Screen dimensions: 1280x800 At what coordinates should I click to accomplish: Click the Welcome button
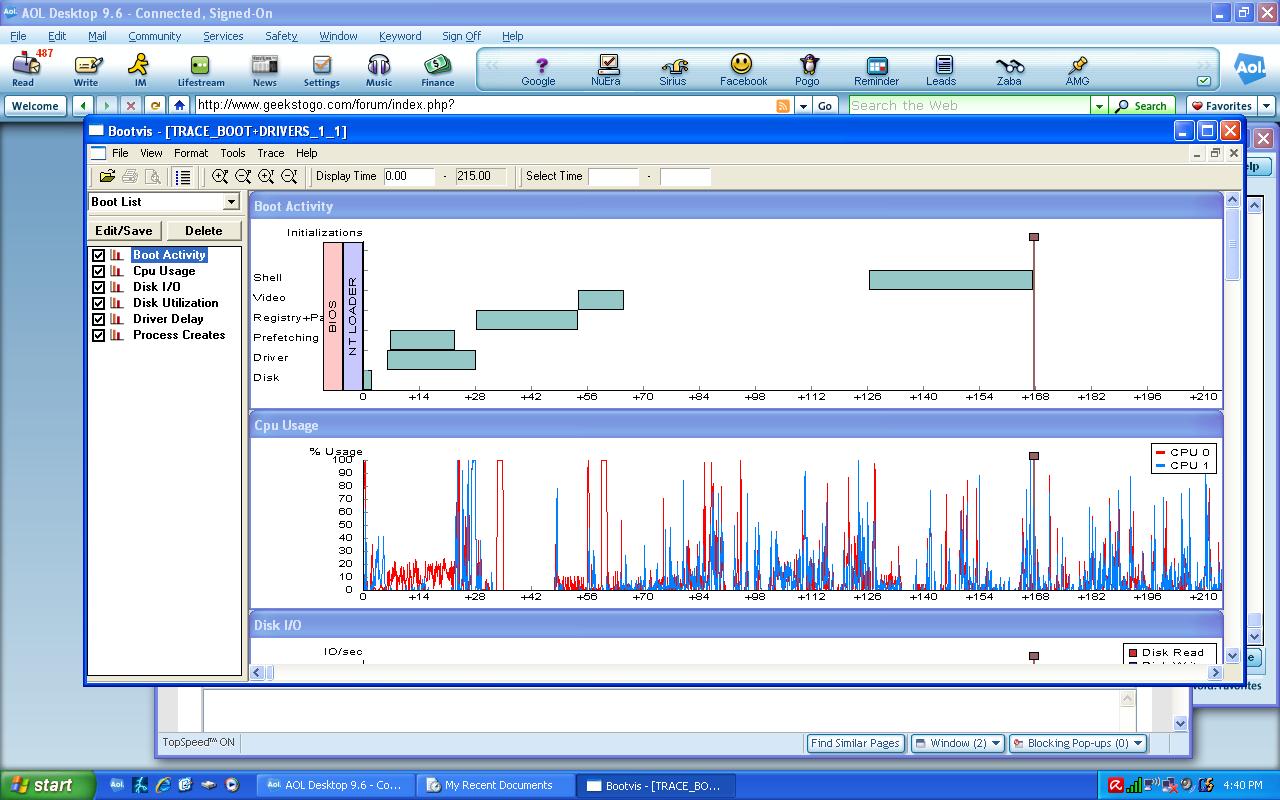tap(35, 105)
